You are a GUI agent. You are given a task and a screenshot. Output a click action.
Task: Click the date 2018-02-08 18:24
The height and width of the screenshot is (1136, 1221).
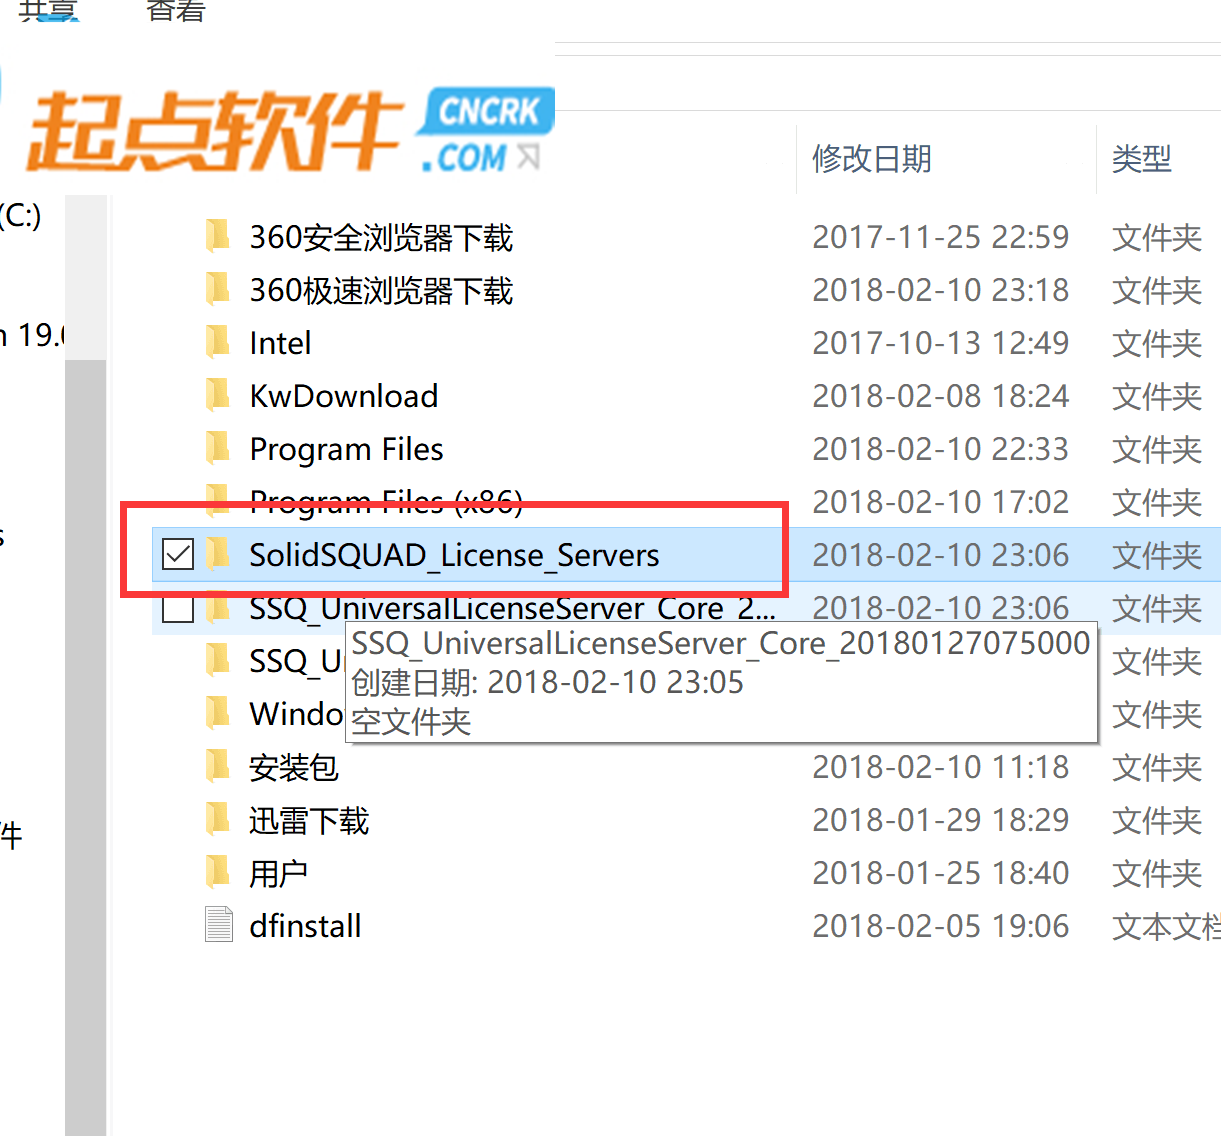pyautogui.click(x=940, y=396)
